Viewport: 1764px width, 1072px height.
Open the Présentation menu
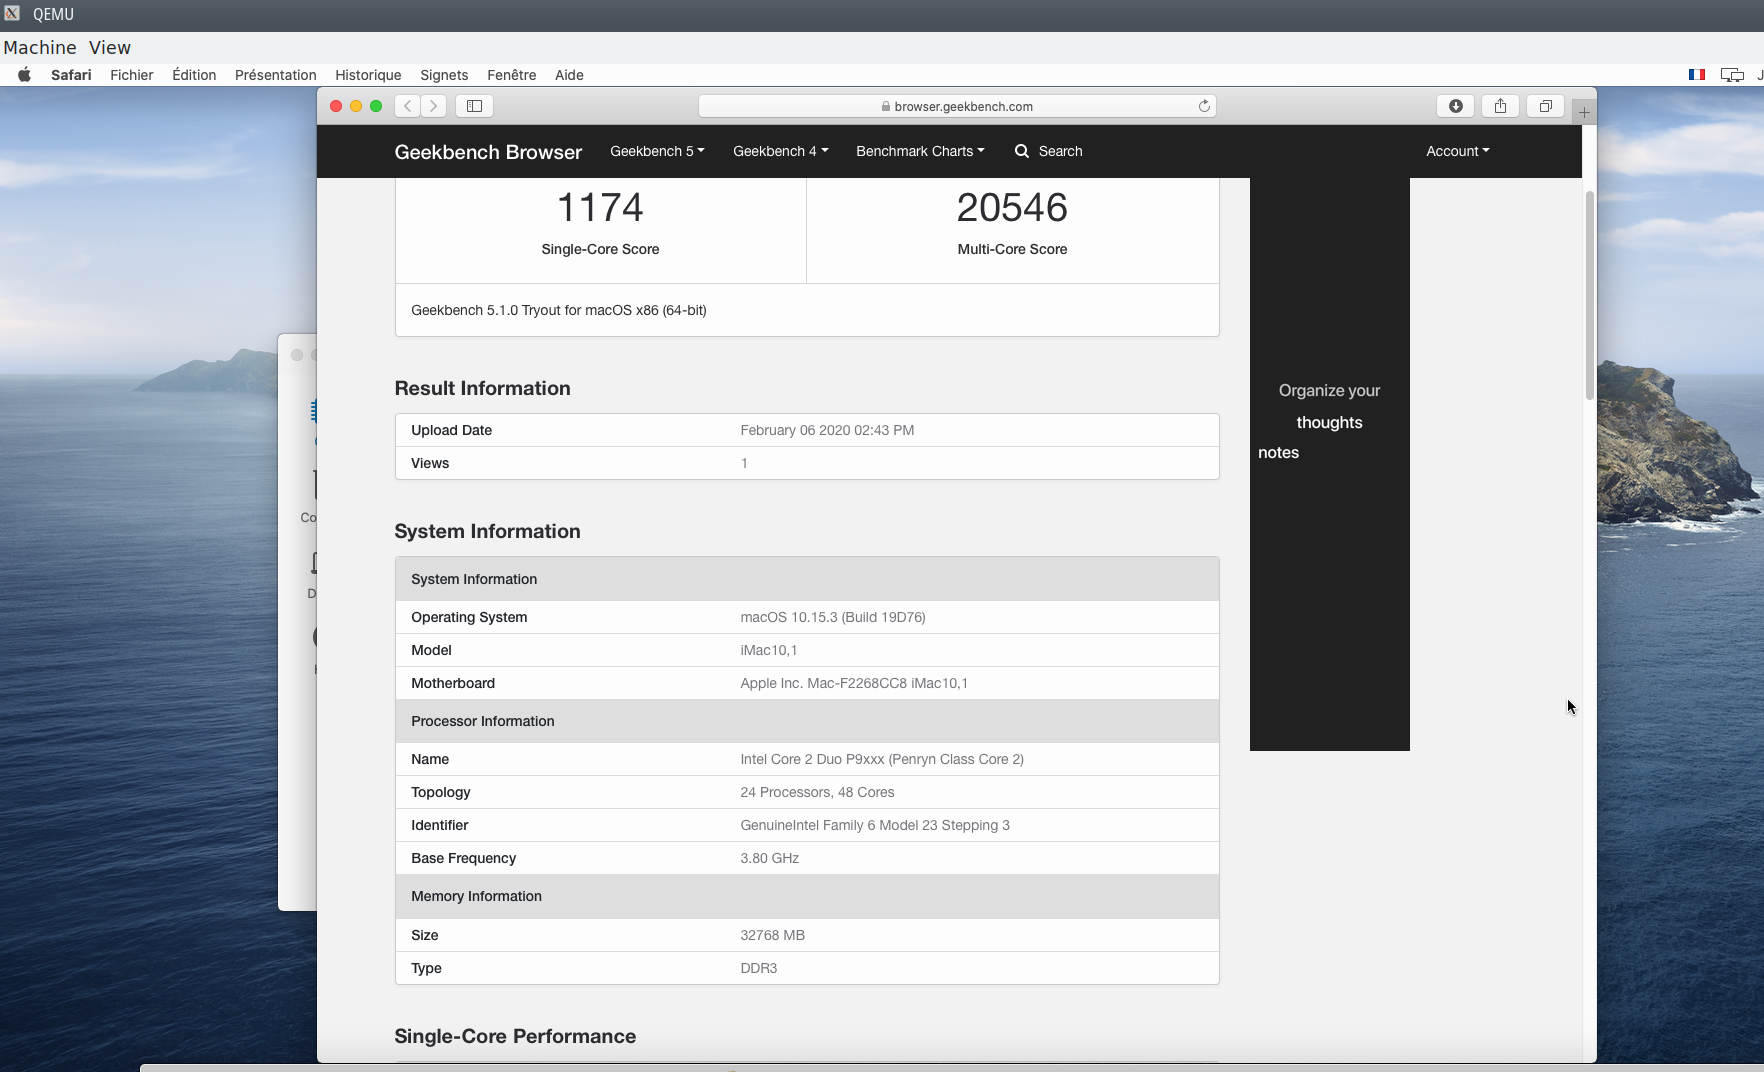[276, 75]
